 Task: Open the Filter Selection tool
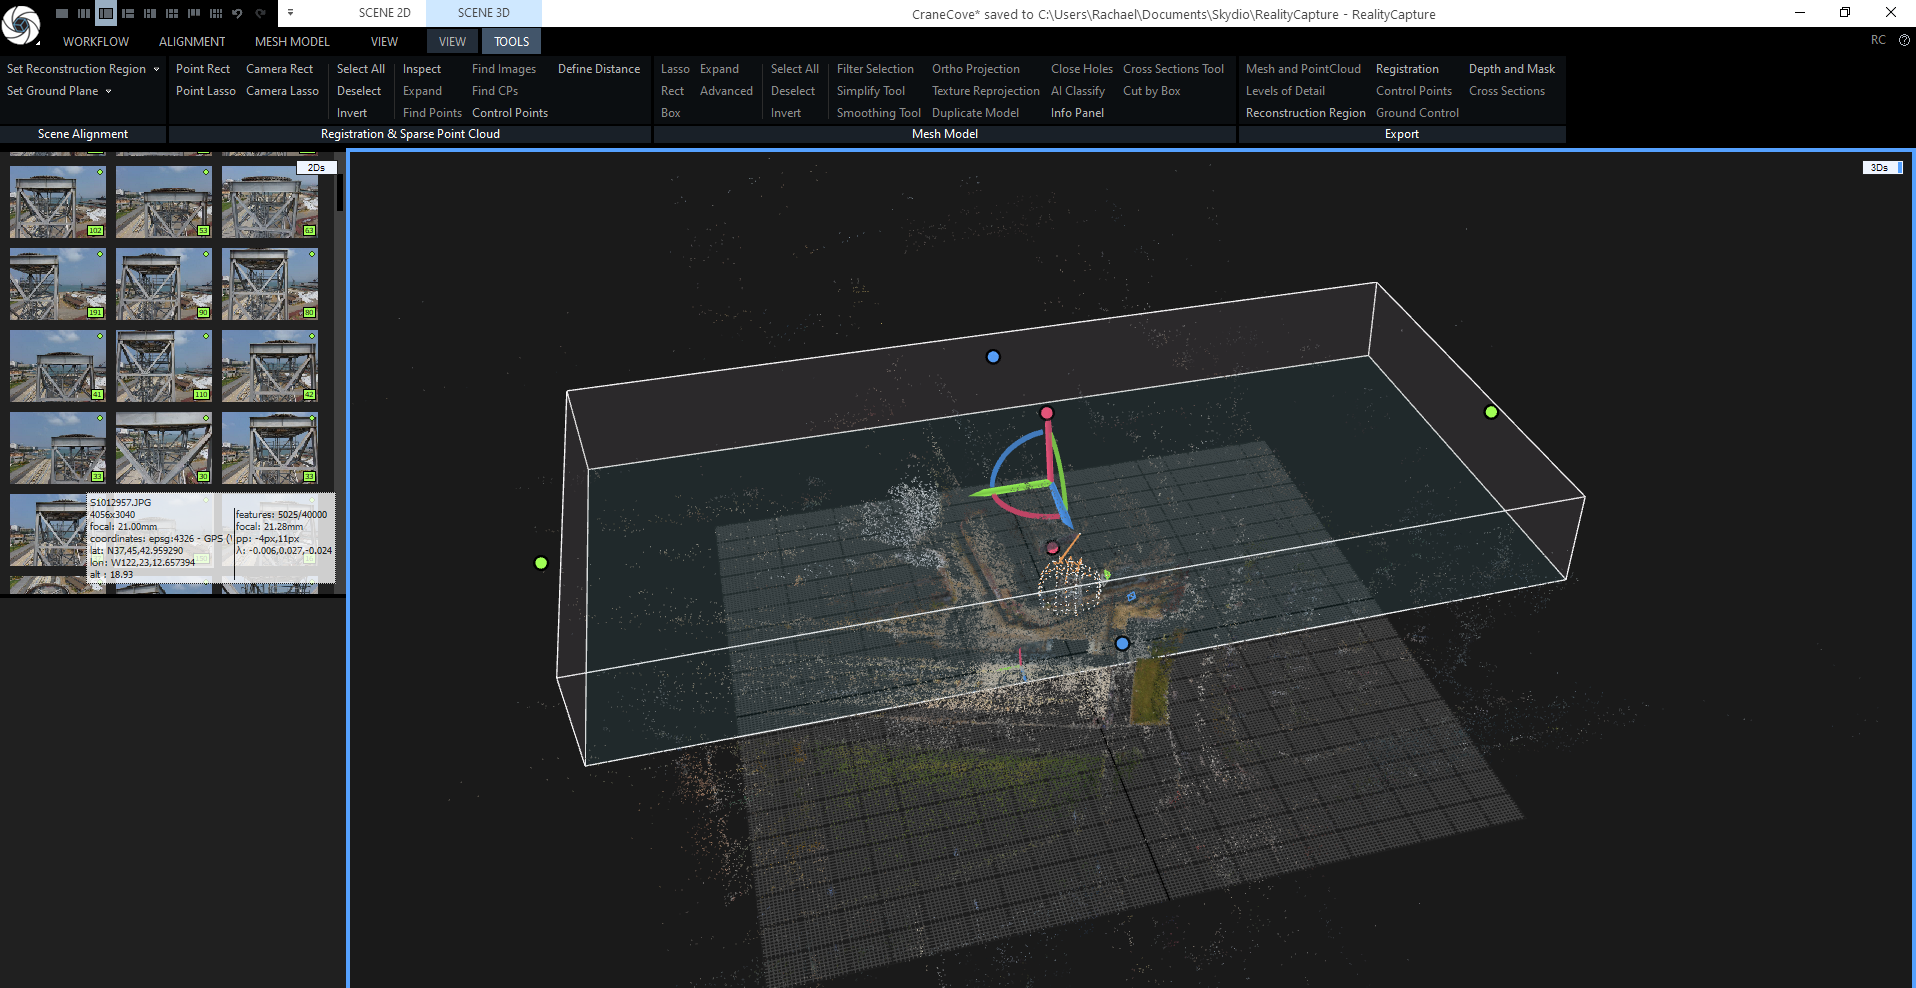pyautogui.click(x=875, y=69)
